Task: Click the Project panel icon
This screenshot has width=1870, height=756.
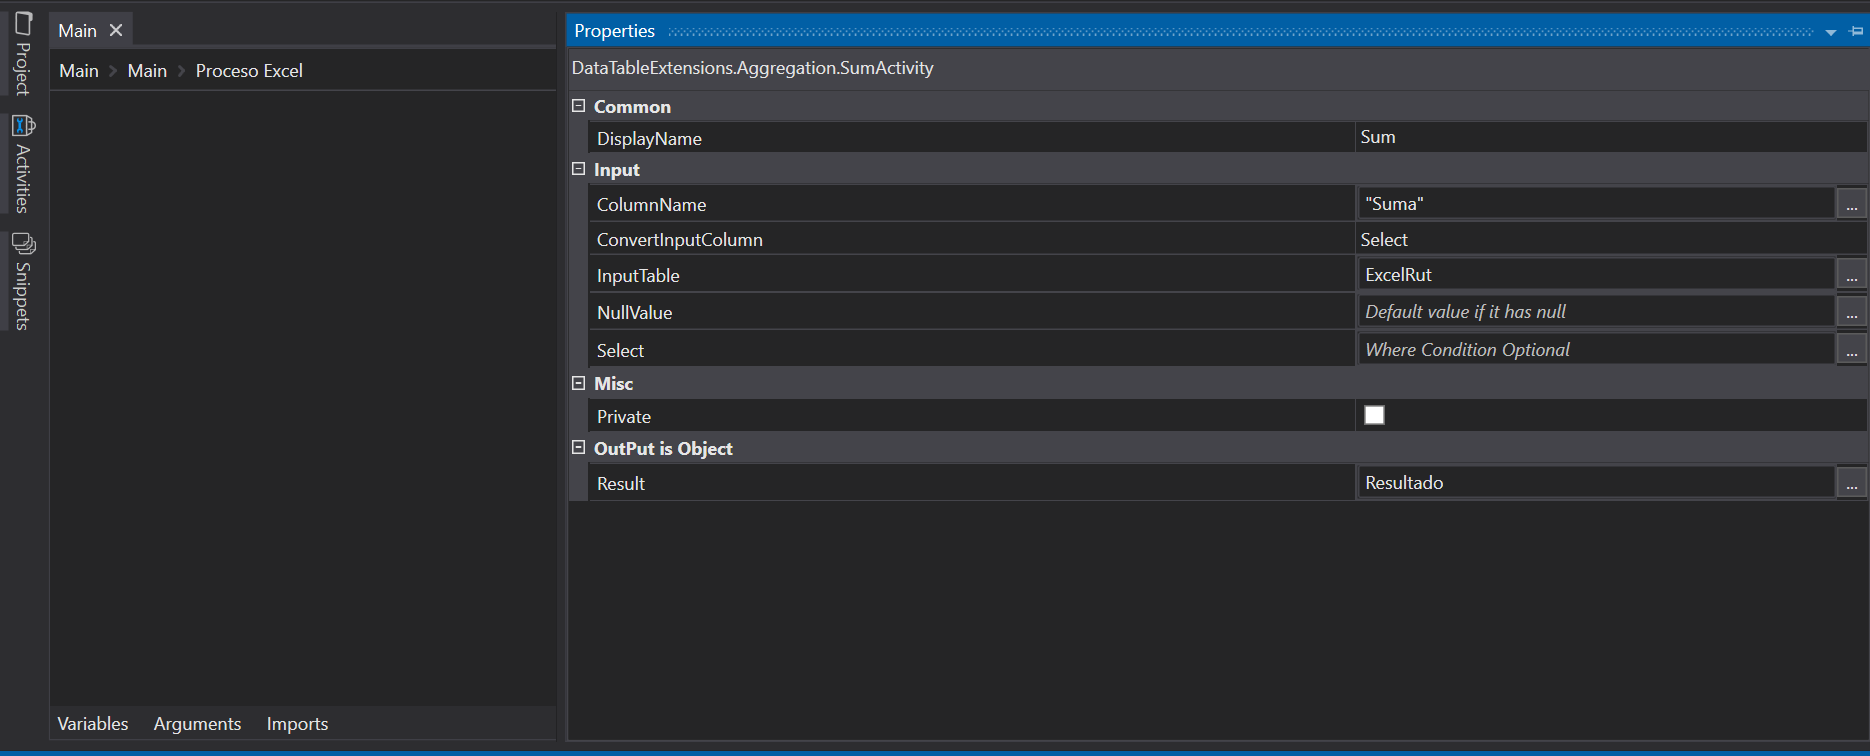Action: point(23,24)
